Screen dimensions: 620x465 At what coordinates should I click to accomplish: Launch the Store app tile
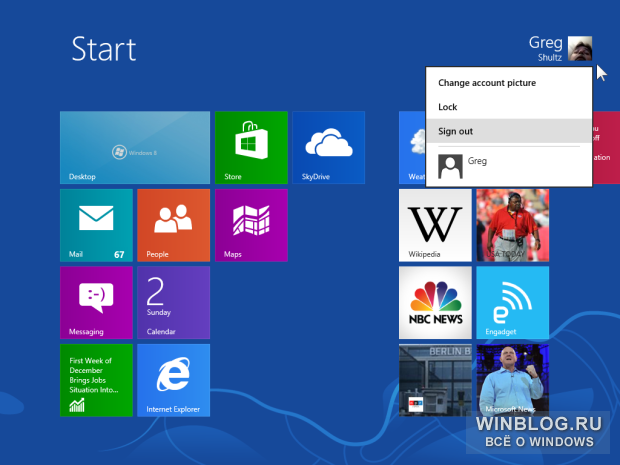251,147
